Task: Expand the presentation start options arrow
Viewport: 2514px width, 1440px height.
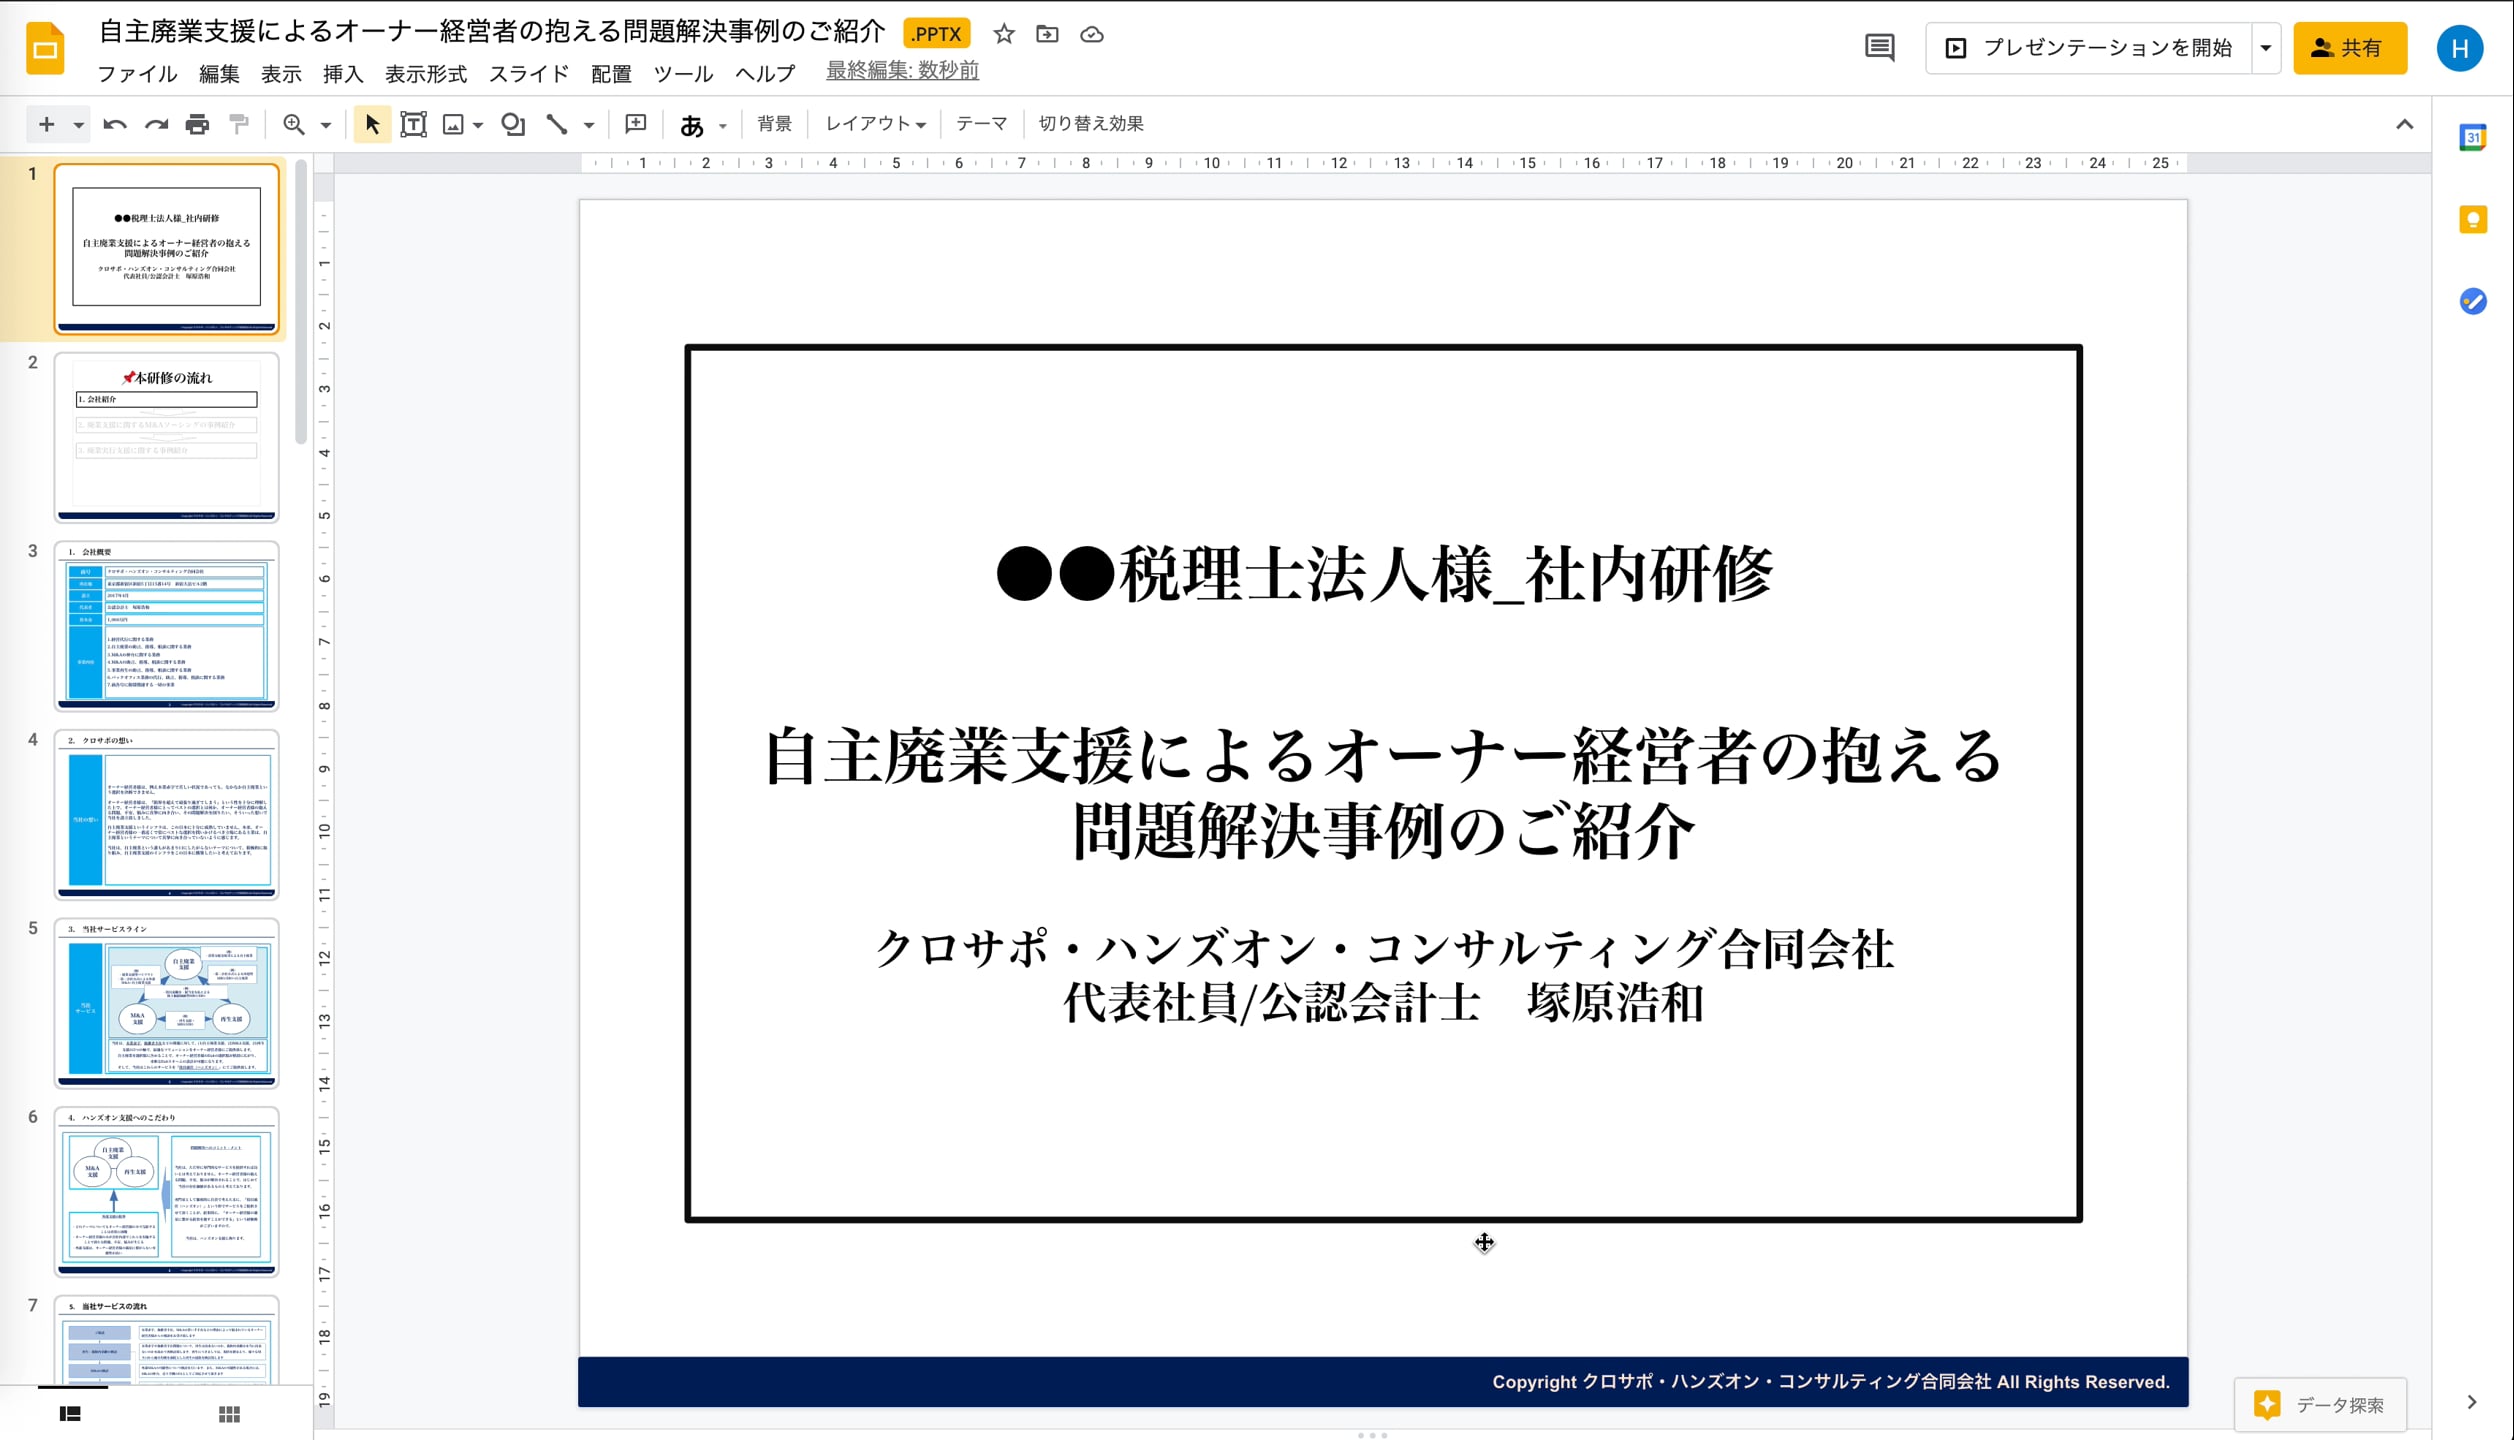Action: click(2265, 47)
